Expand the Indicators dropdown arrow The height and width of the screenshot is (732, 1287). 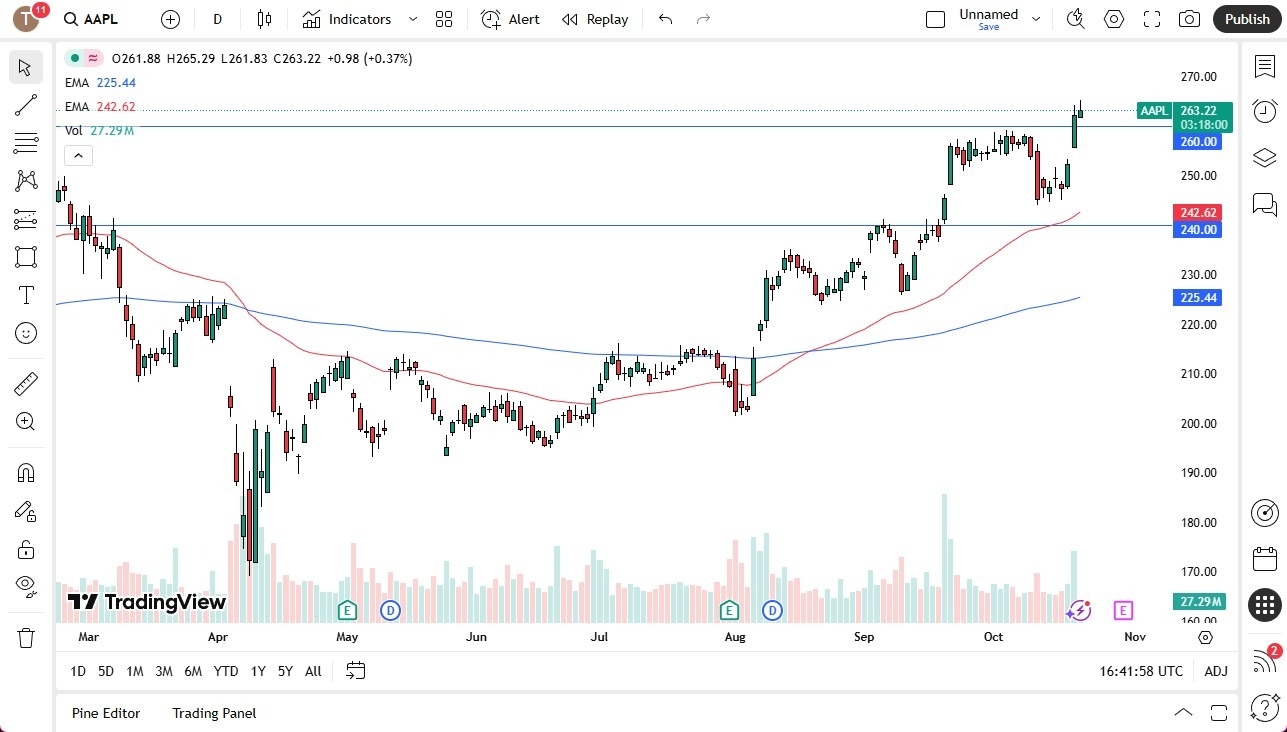(x=412, y=18)
